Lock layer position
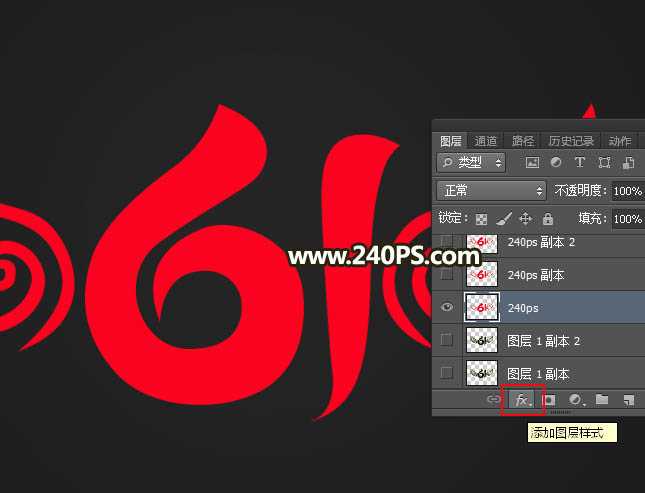 (x=526, y=218)
